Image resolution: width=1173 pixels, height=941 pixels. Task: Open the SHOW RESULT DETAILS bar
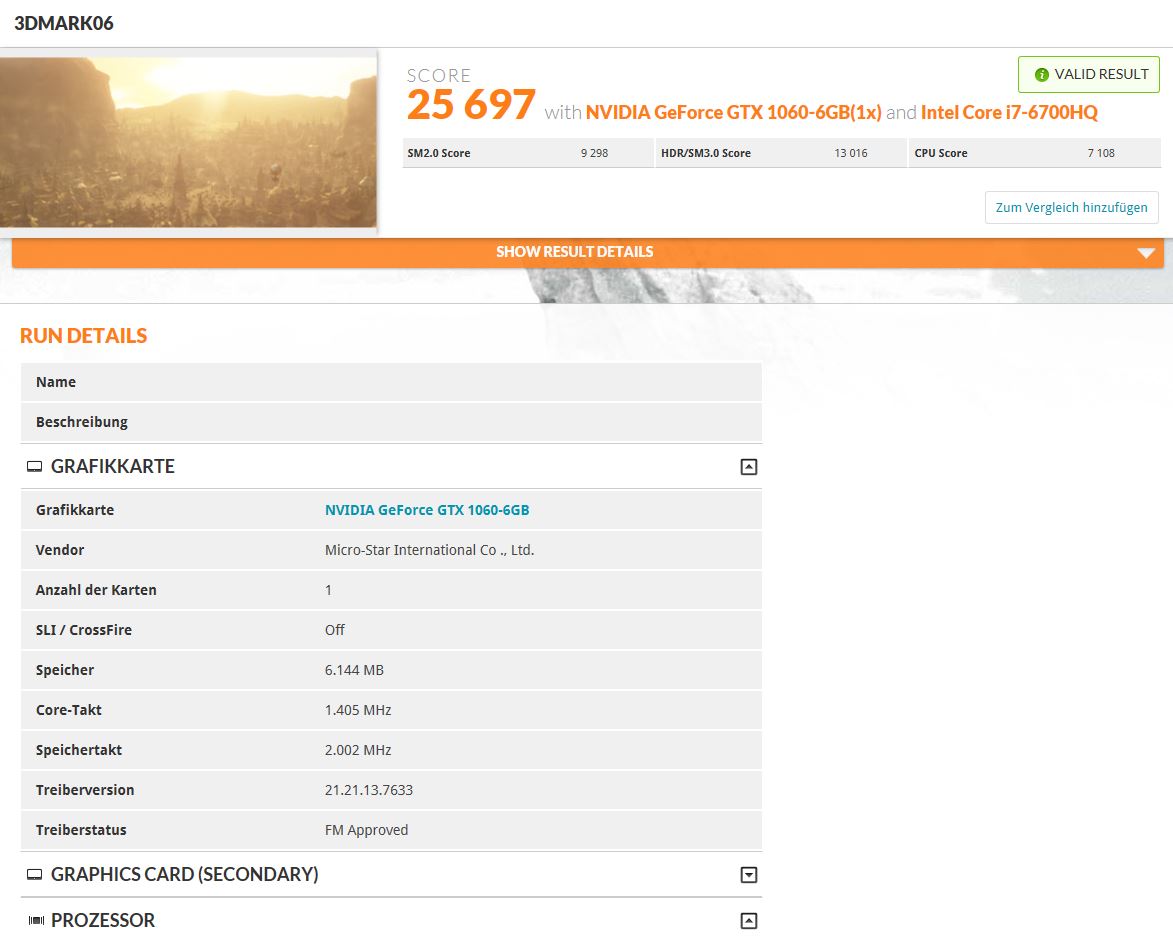[588, 252]
